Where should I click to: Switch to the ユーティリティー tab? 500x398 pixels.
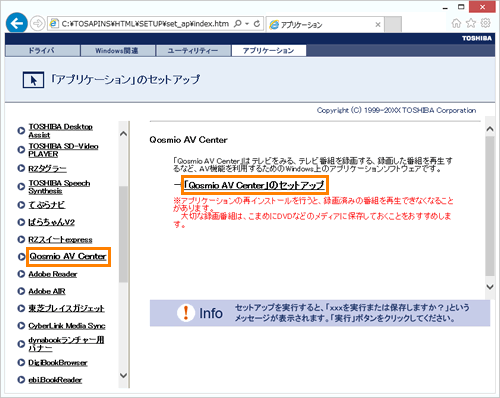click(193, 51)
